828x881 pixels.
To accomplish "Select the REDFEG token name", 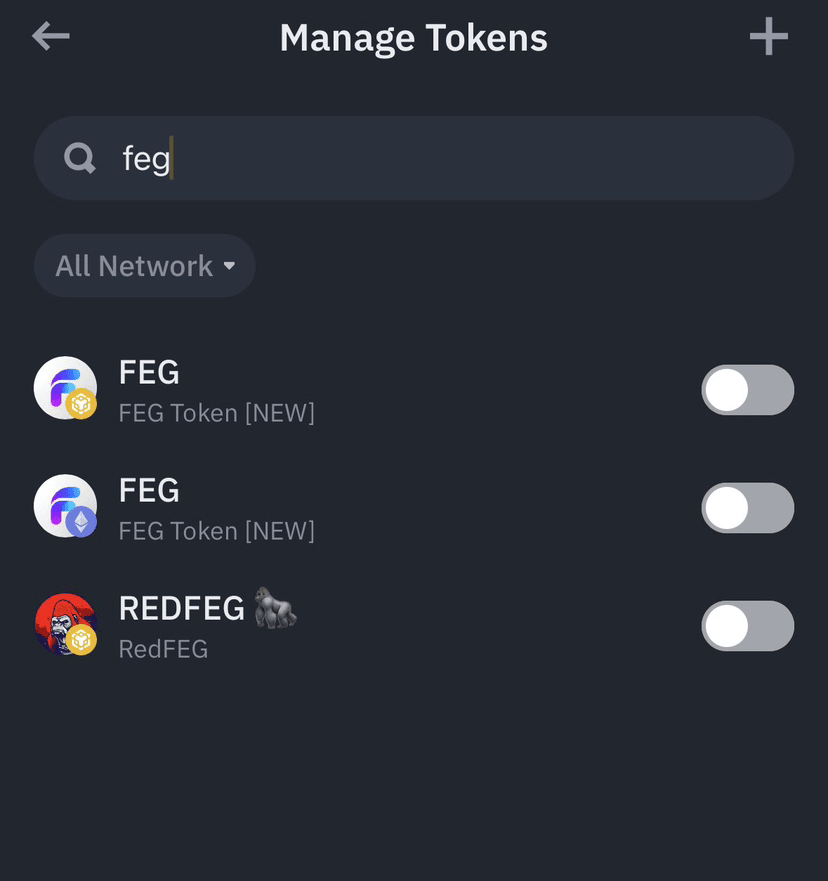I will tap(181, 608).
